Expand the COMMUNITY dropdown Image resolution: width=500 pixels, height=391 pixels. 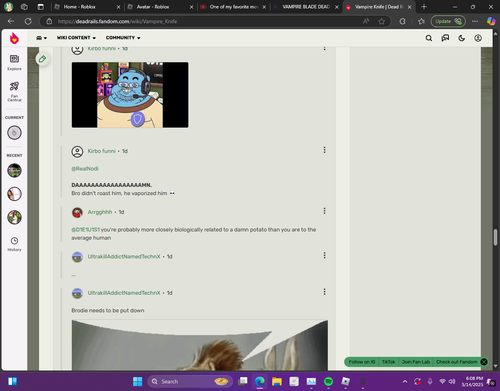coord(123,38)
